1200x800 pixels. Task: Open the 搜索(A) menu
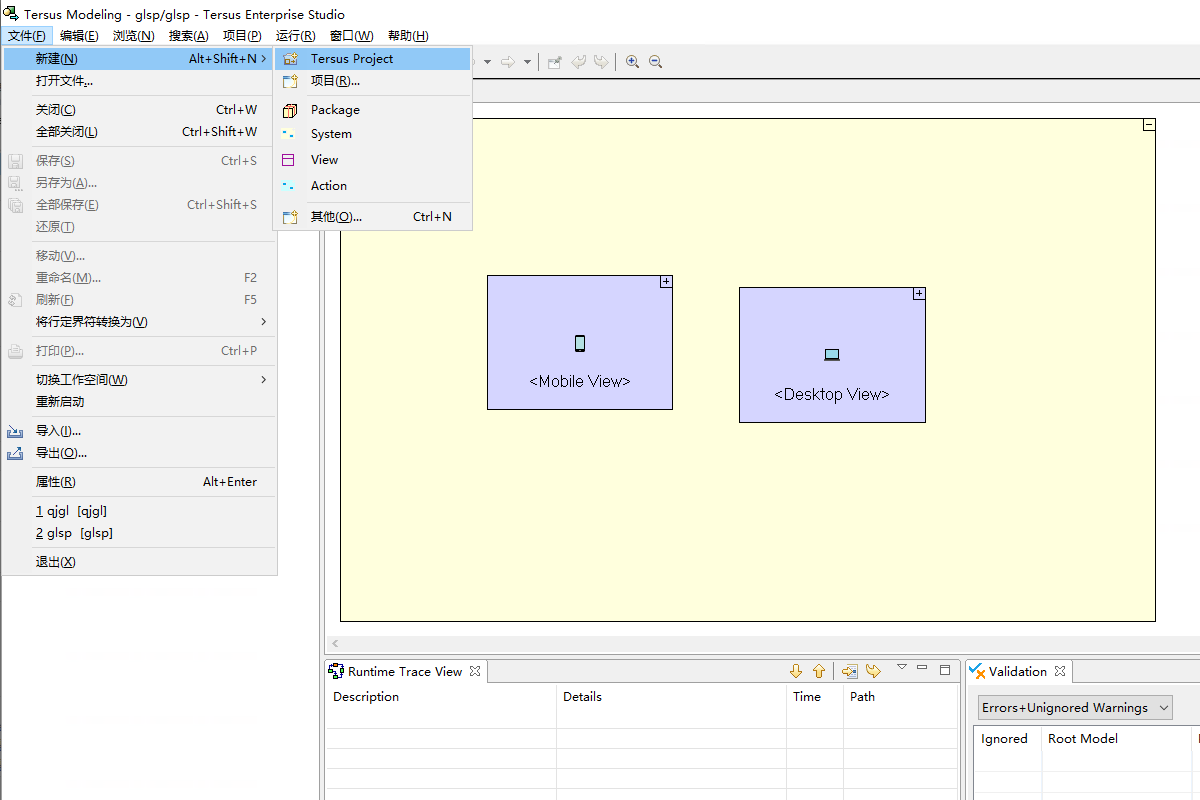[x=188, y=36]
